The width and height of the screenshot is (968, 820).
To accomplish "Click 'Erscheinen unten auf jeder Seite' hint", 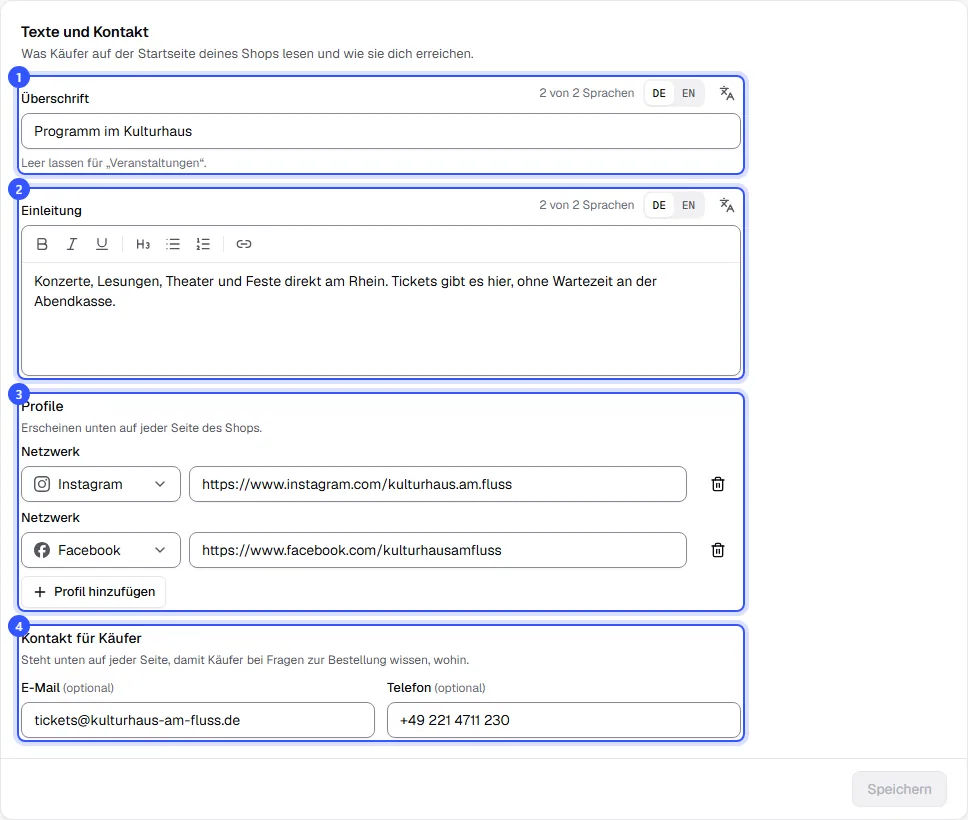I will pyautogui.click(x=141, y=428).
